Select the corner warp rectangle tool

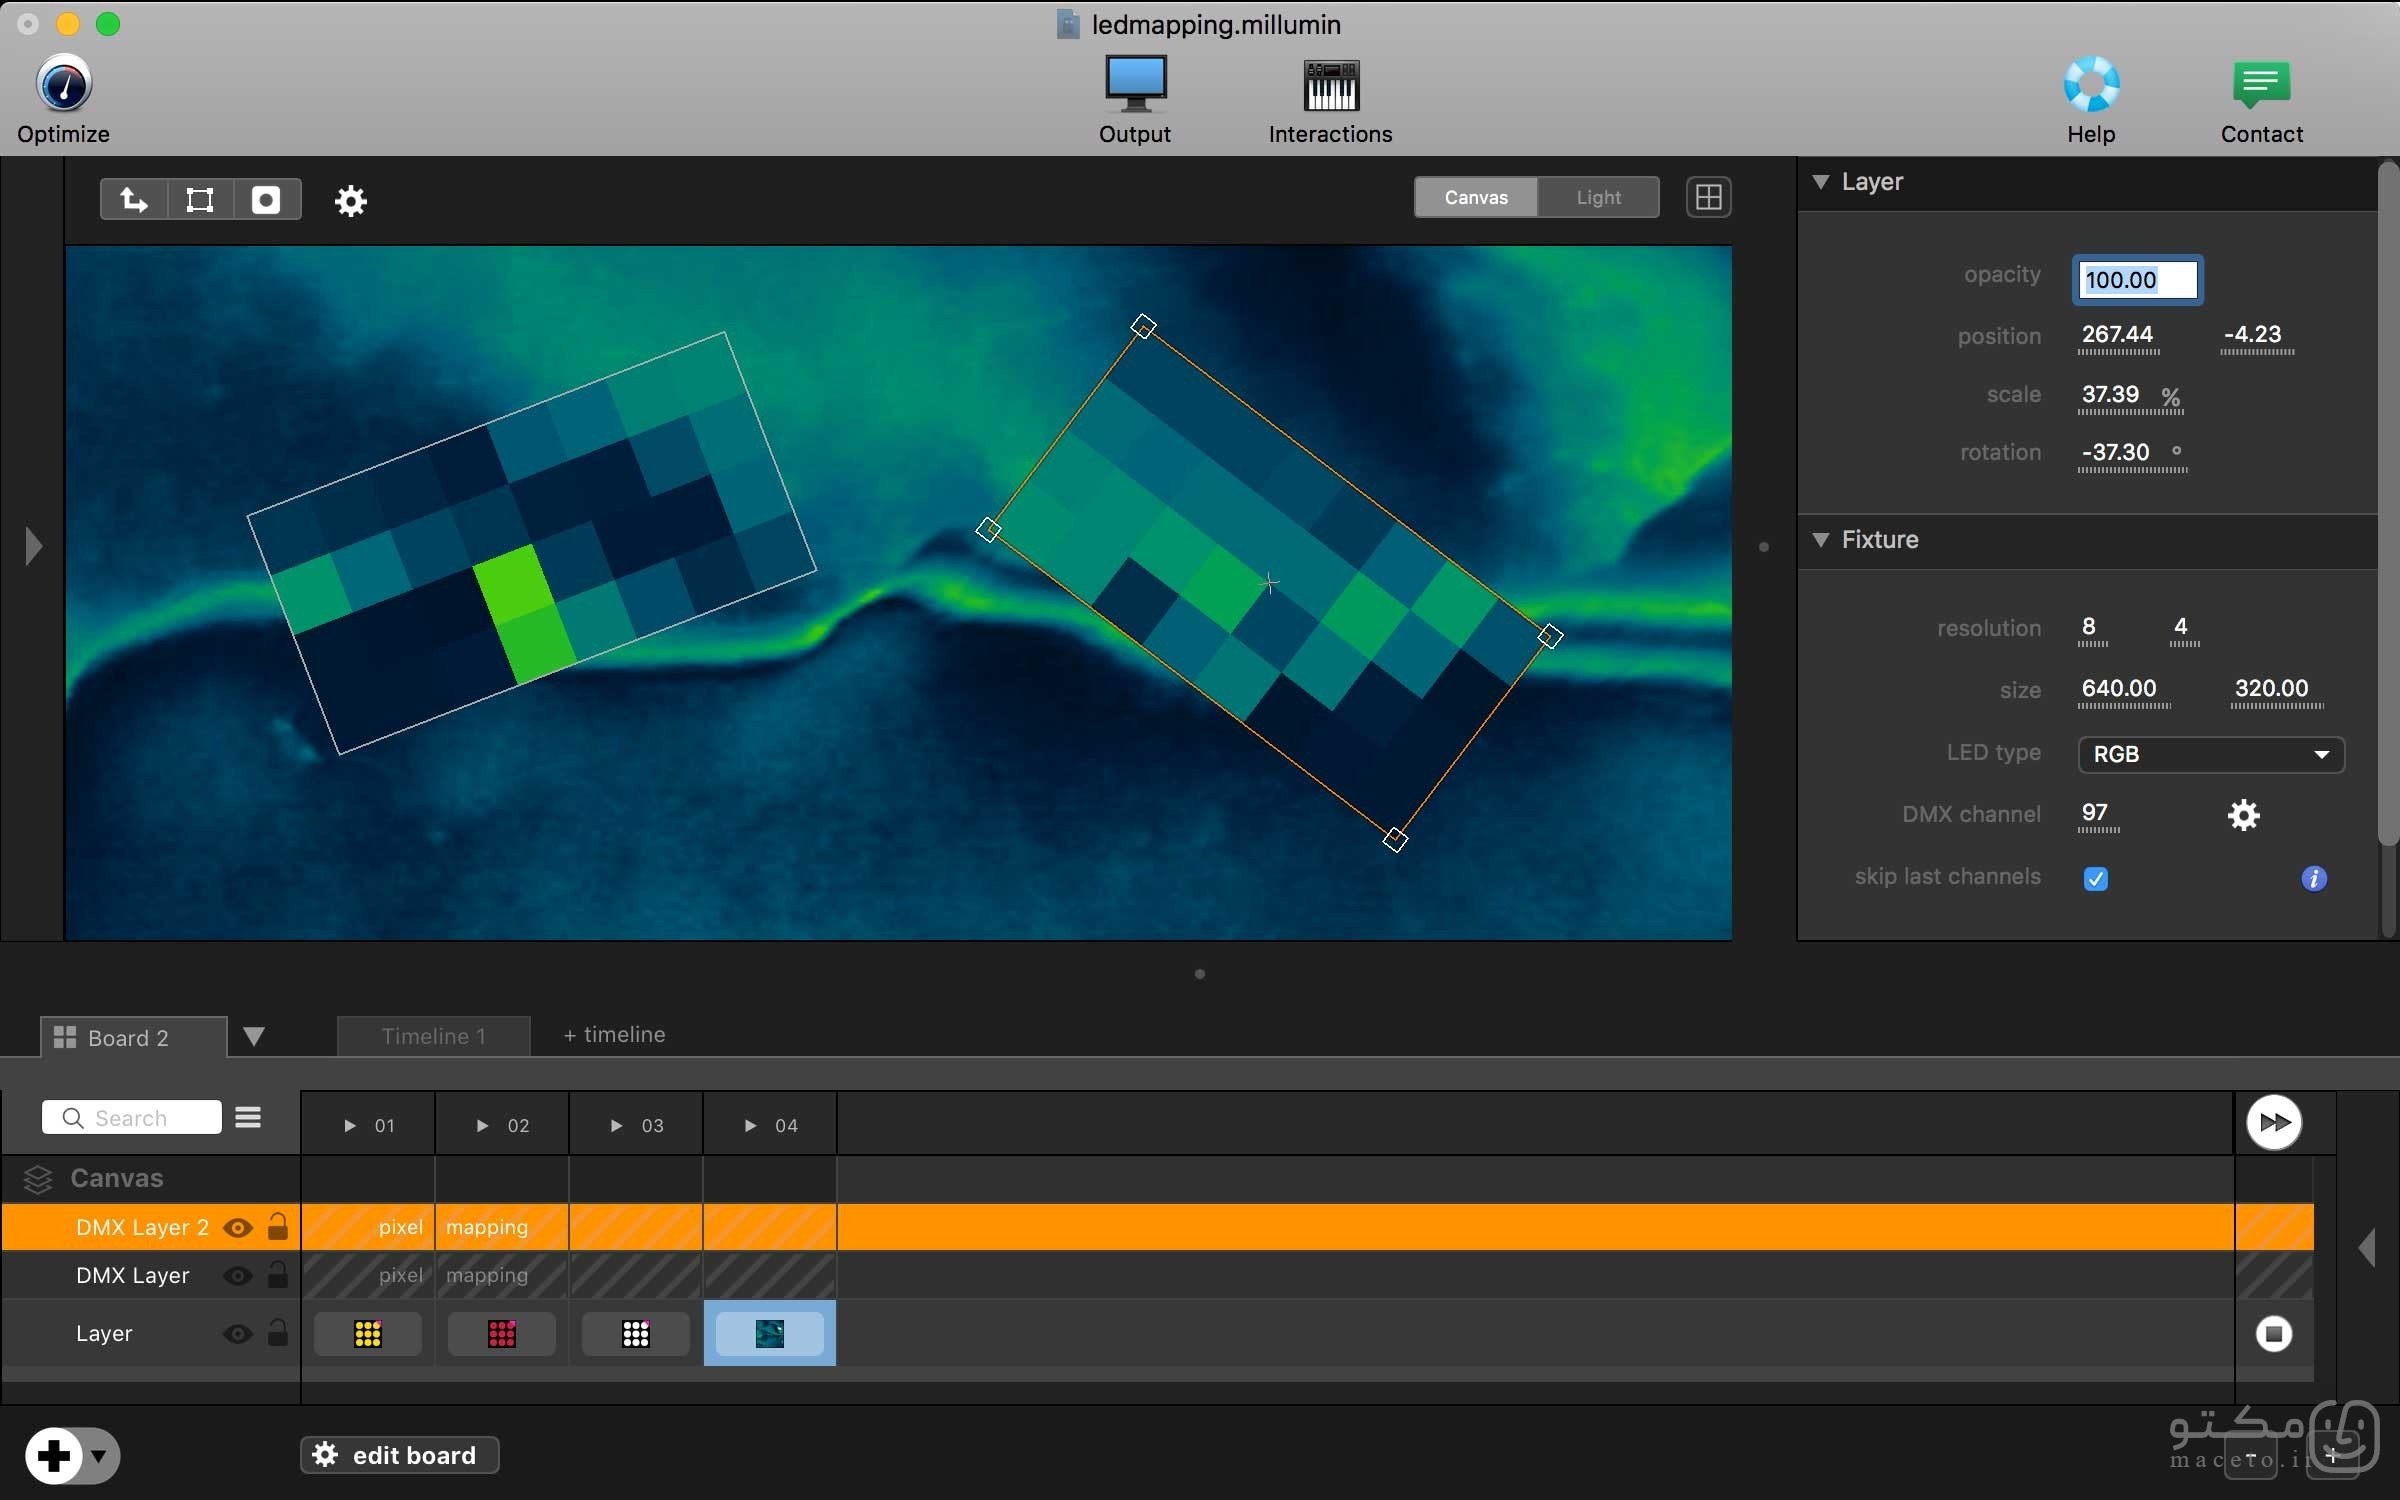pyautogui.click(x=200, y=200)
